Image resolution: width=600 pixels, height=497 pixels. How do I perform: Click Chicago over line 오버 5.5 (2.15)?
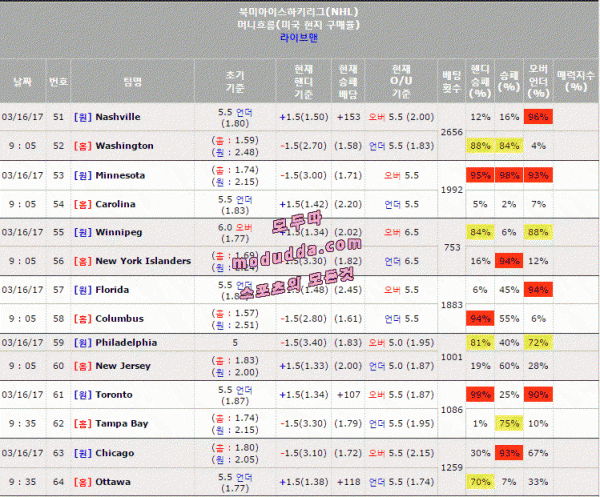[x=401, y=453]
